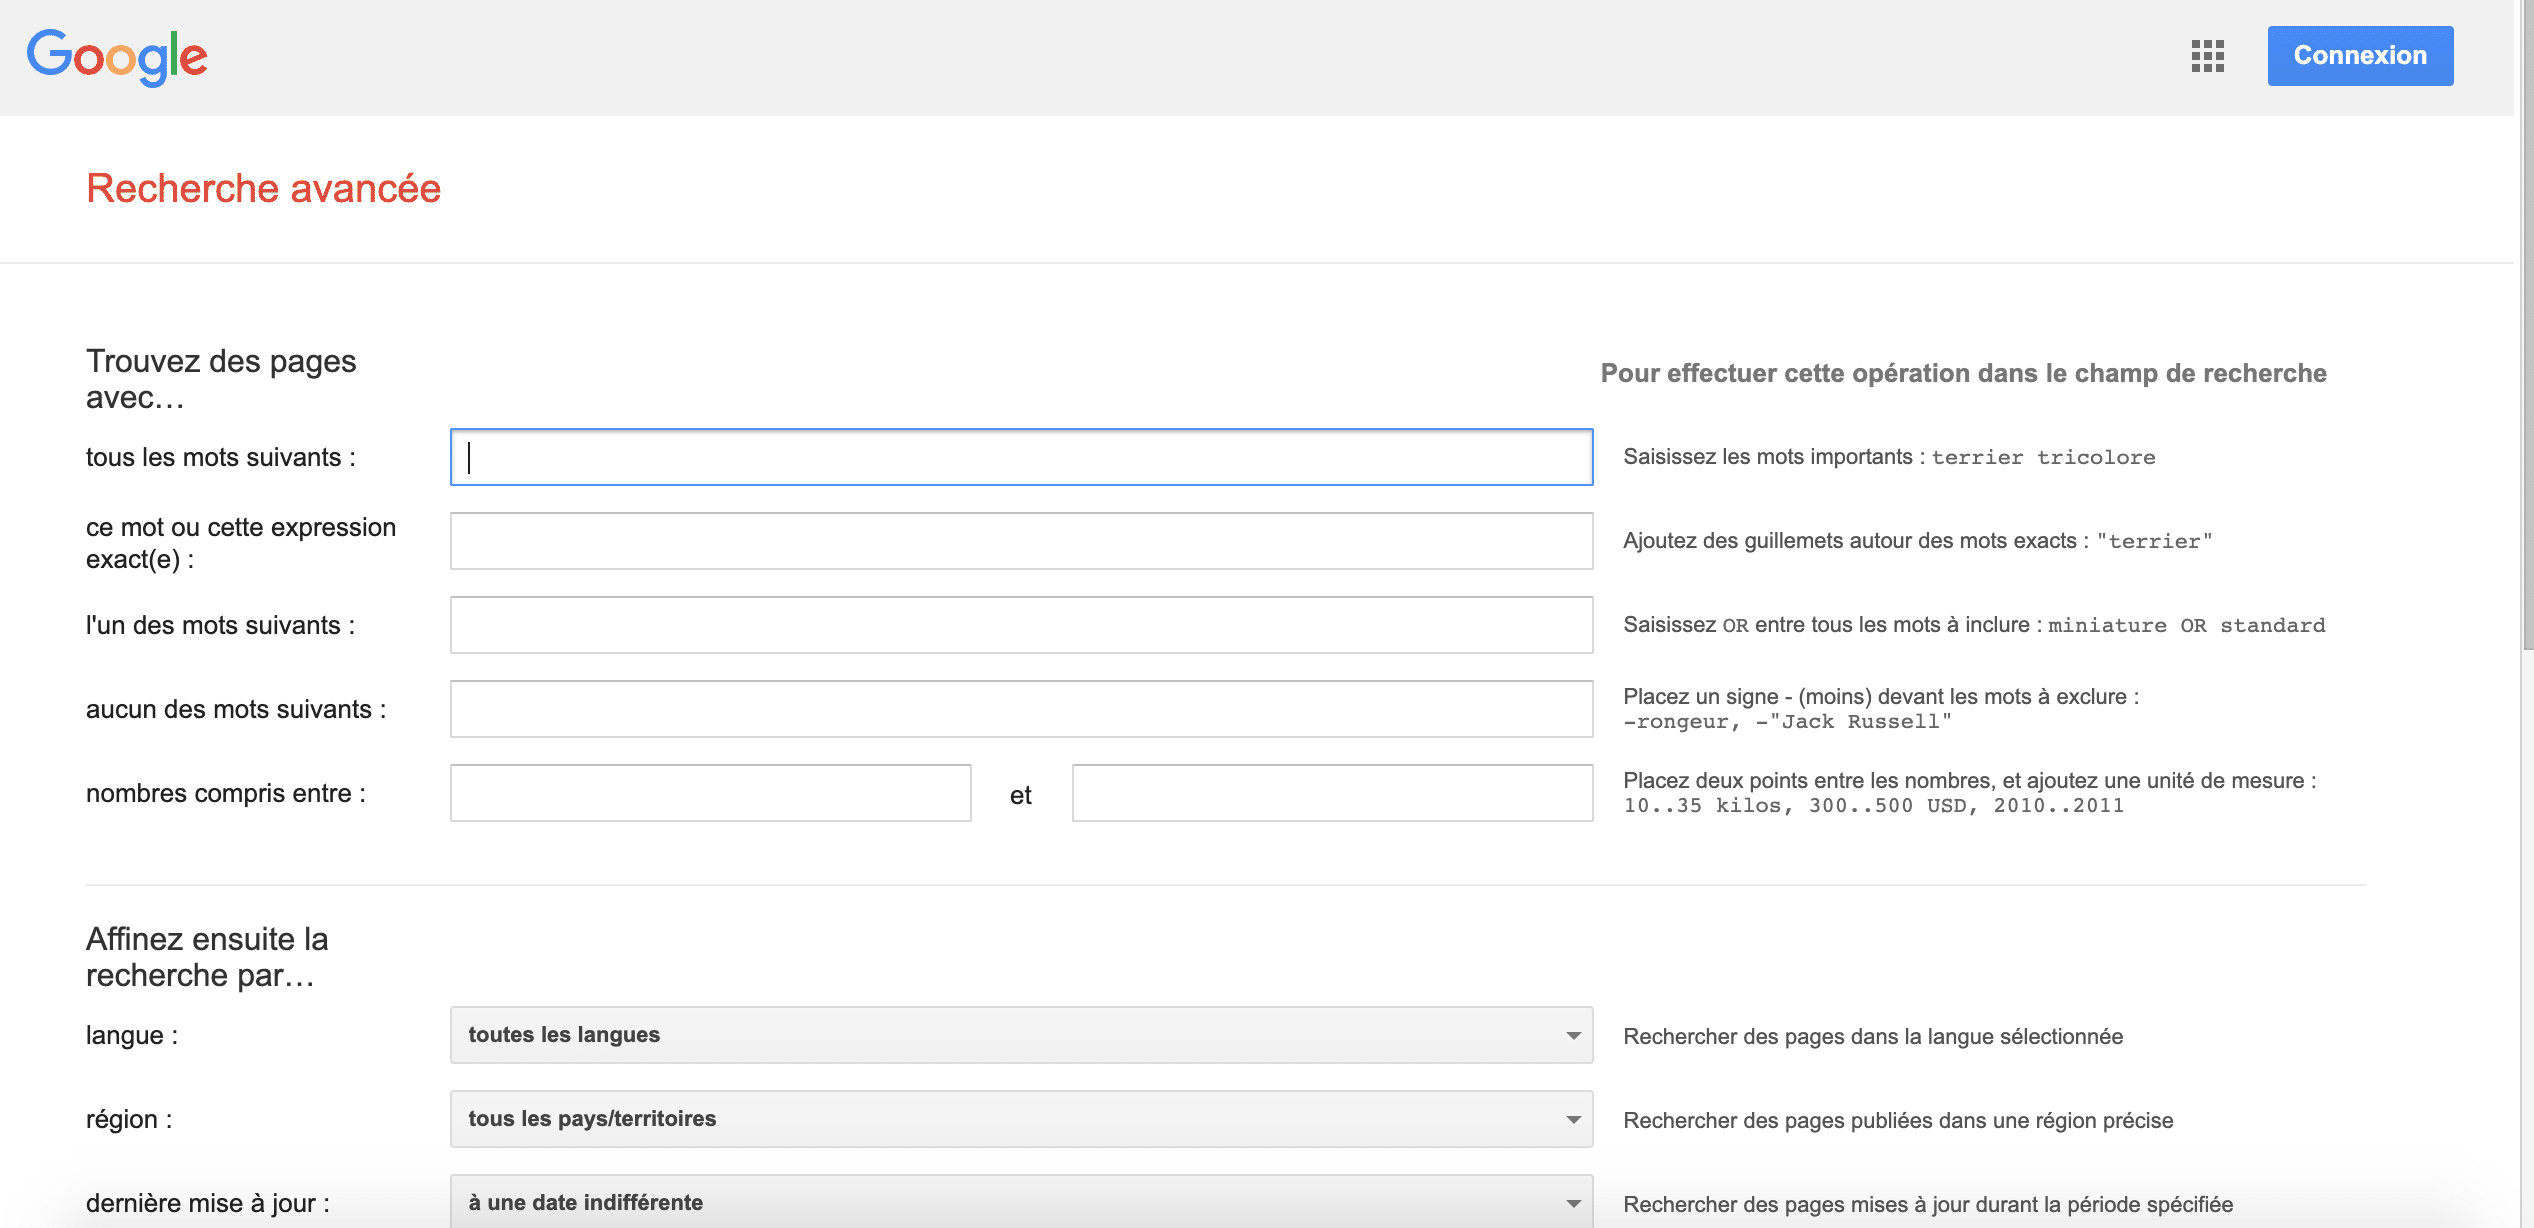Click the 'l'un des mots suivants' field

point(1021,625)
